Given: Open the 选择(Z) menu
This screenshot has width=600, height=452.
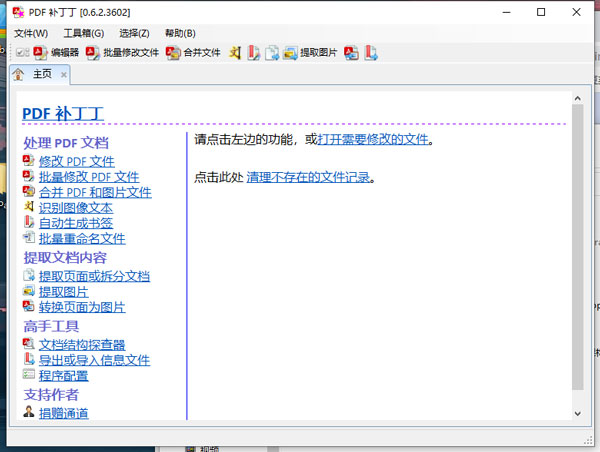Looking at the screenshot, I should tap(134, 33).
